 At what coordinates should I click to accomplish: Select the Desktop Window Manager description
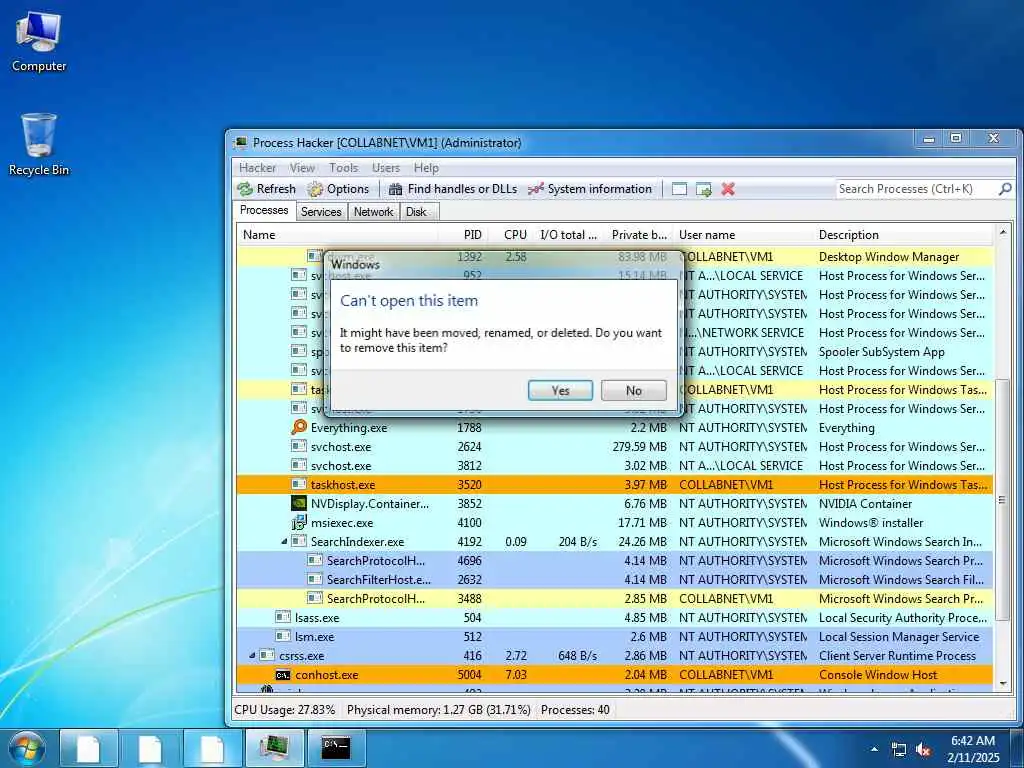(x=889, y=257)
